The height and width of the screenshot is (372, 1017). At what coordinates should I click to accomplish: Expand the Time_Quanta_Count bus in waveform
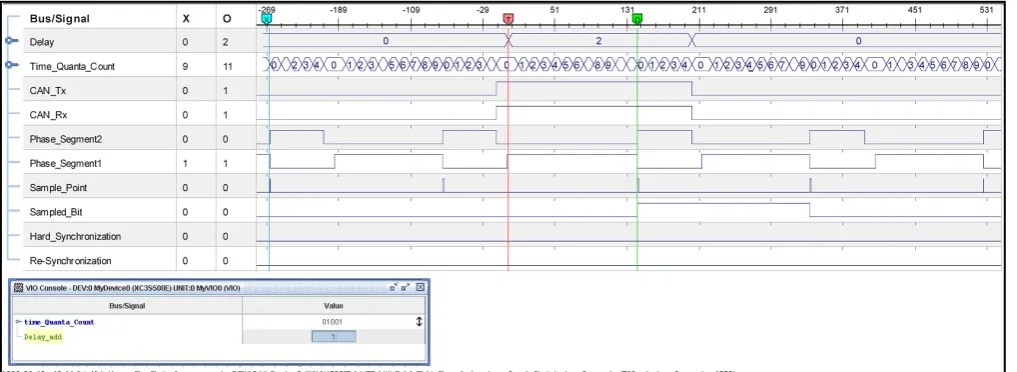pyautogui.click(x=11, y=65)
